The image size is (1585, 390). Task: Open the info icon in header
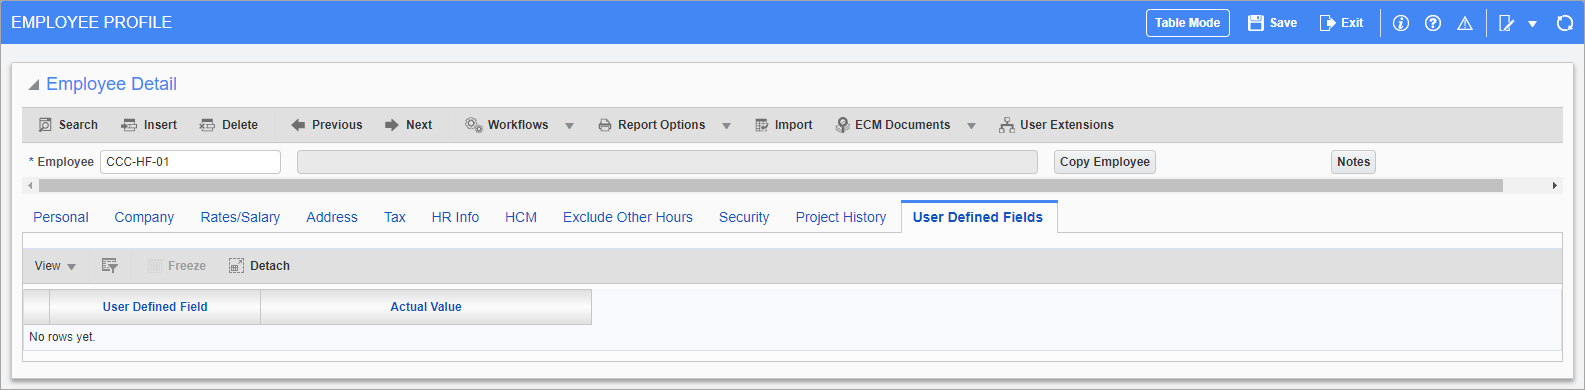[x=1401, y=23]
